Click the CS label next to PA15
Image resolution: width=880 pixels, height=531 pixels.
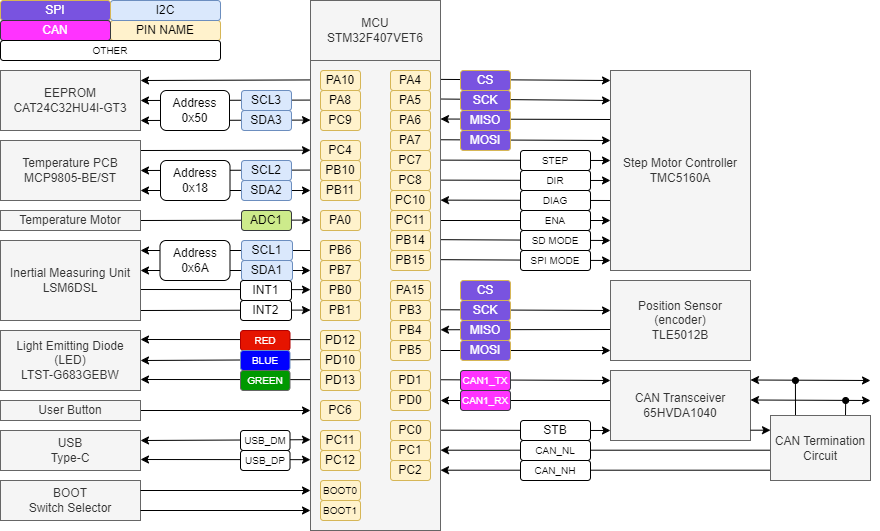(485, 290)
